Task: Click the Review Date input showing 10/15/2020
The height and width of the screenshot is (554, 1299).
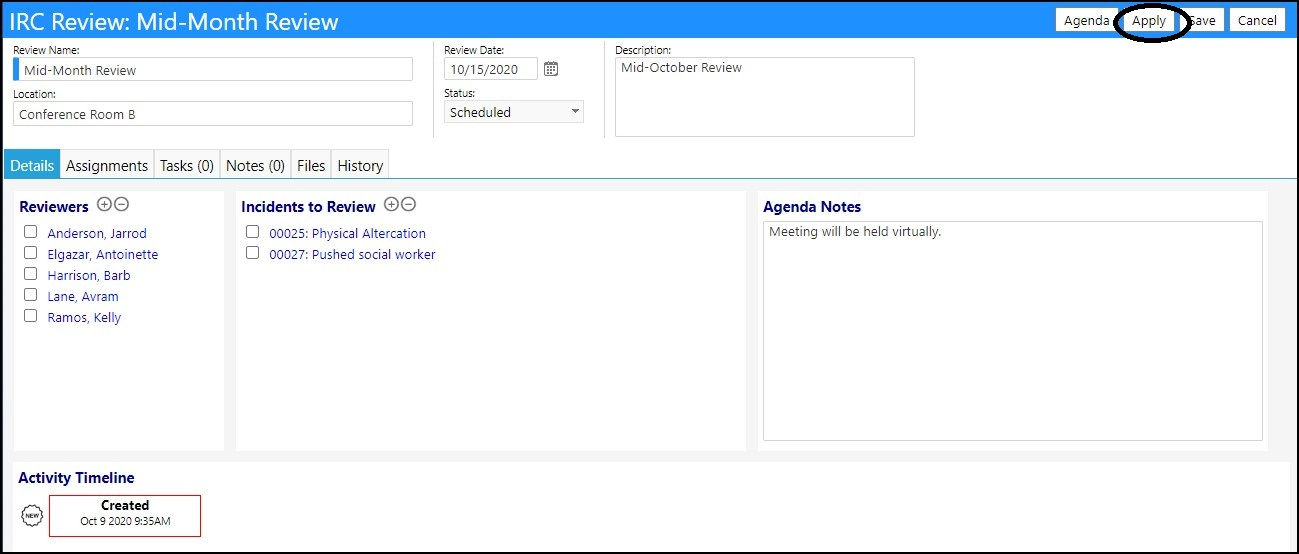Action: point(491,69)
